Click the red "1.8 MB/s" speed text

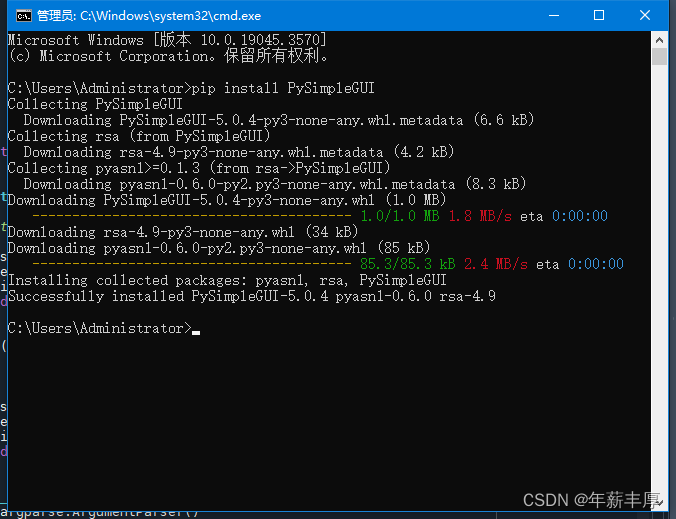(x=480, y=216)
